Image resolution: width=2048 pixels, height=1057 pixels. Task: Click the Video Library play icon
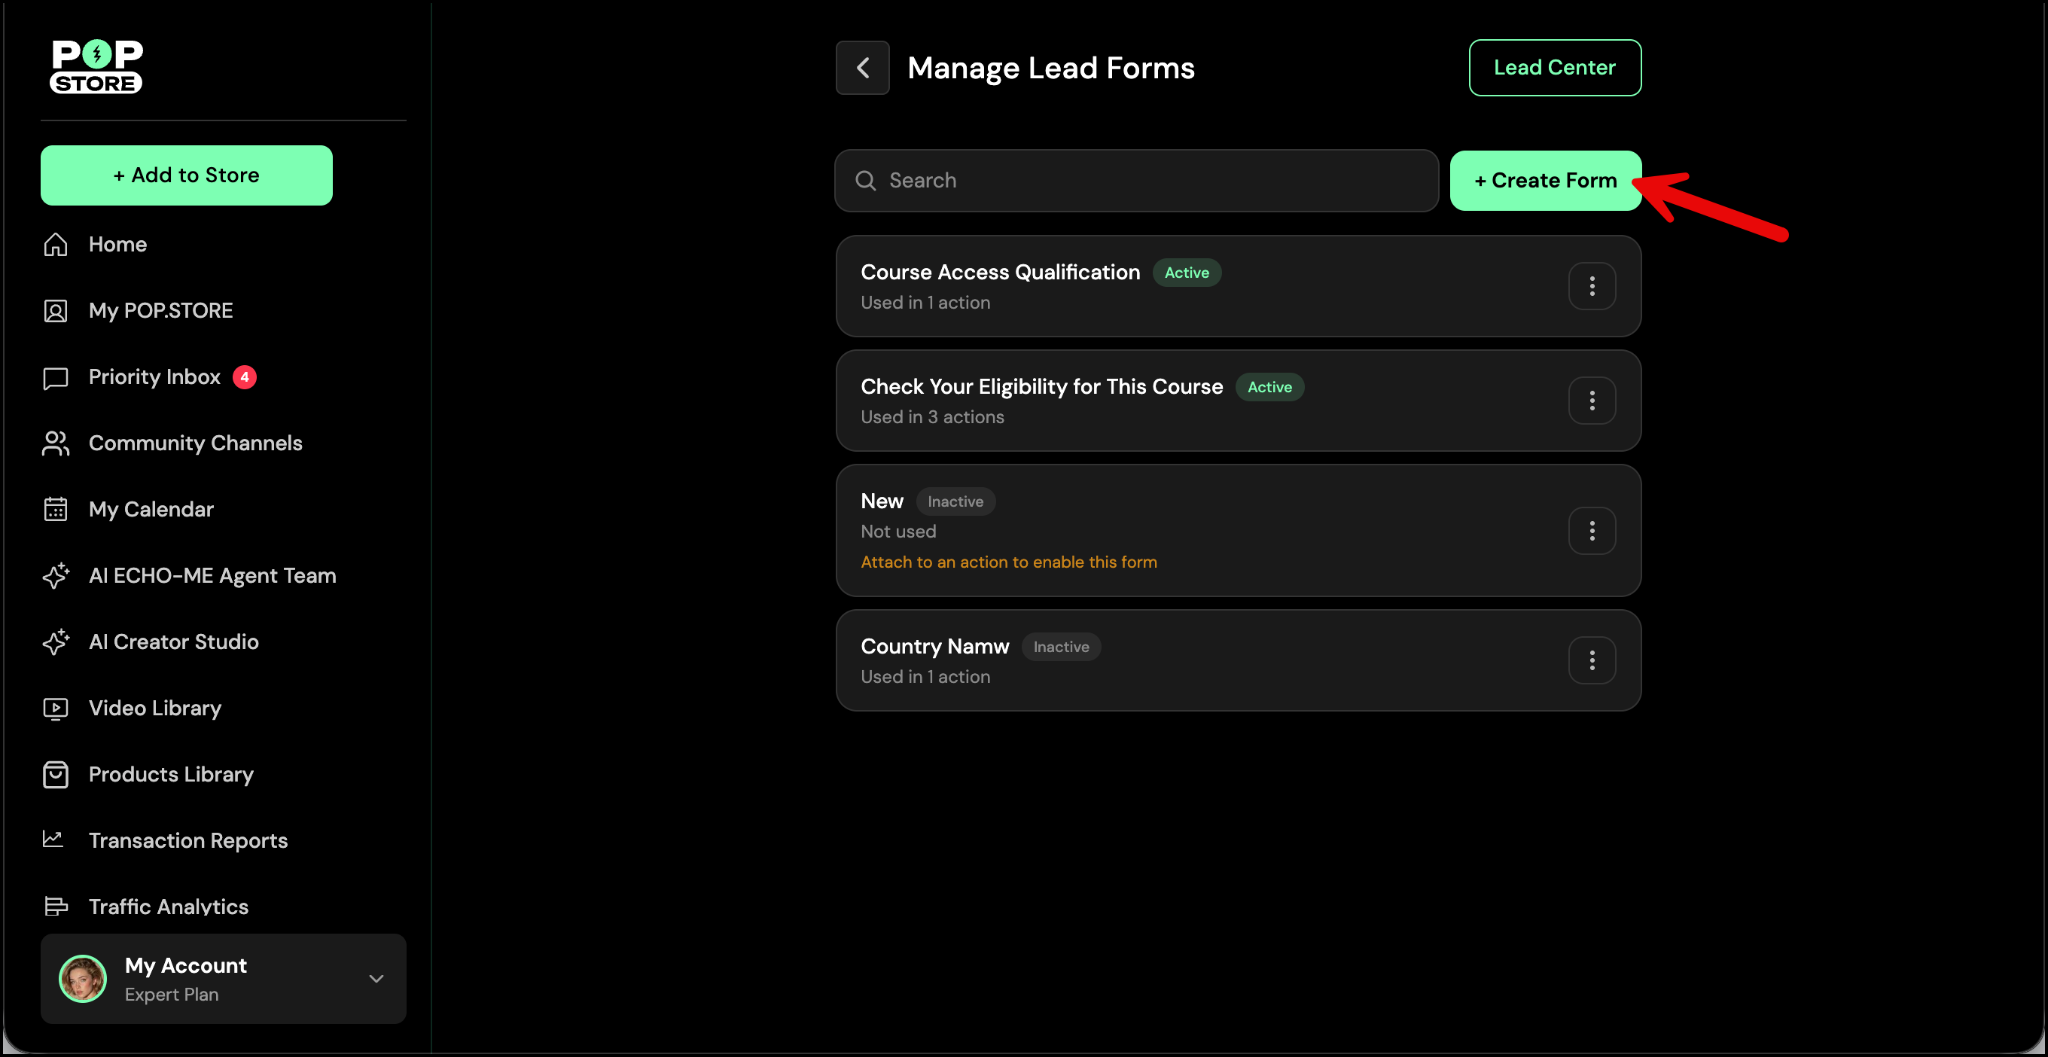click(56, 709)
